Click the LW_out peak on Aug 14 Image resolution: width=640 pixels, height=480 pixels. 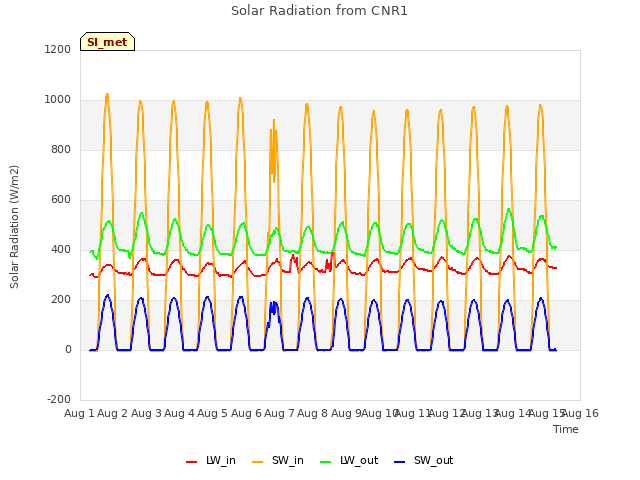point(509,210)
